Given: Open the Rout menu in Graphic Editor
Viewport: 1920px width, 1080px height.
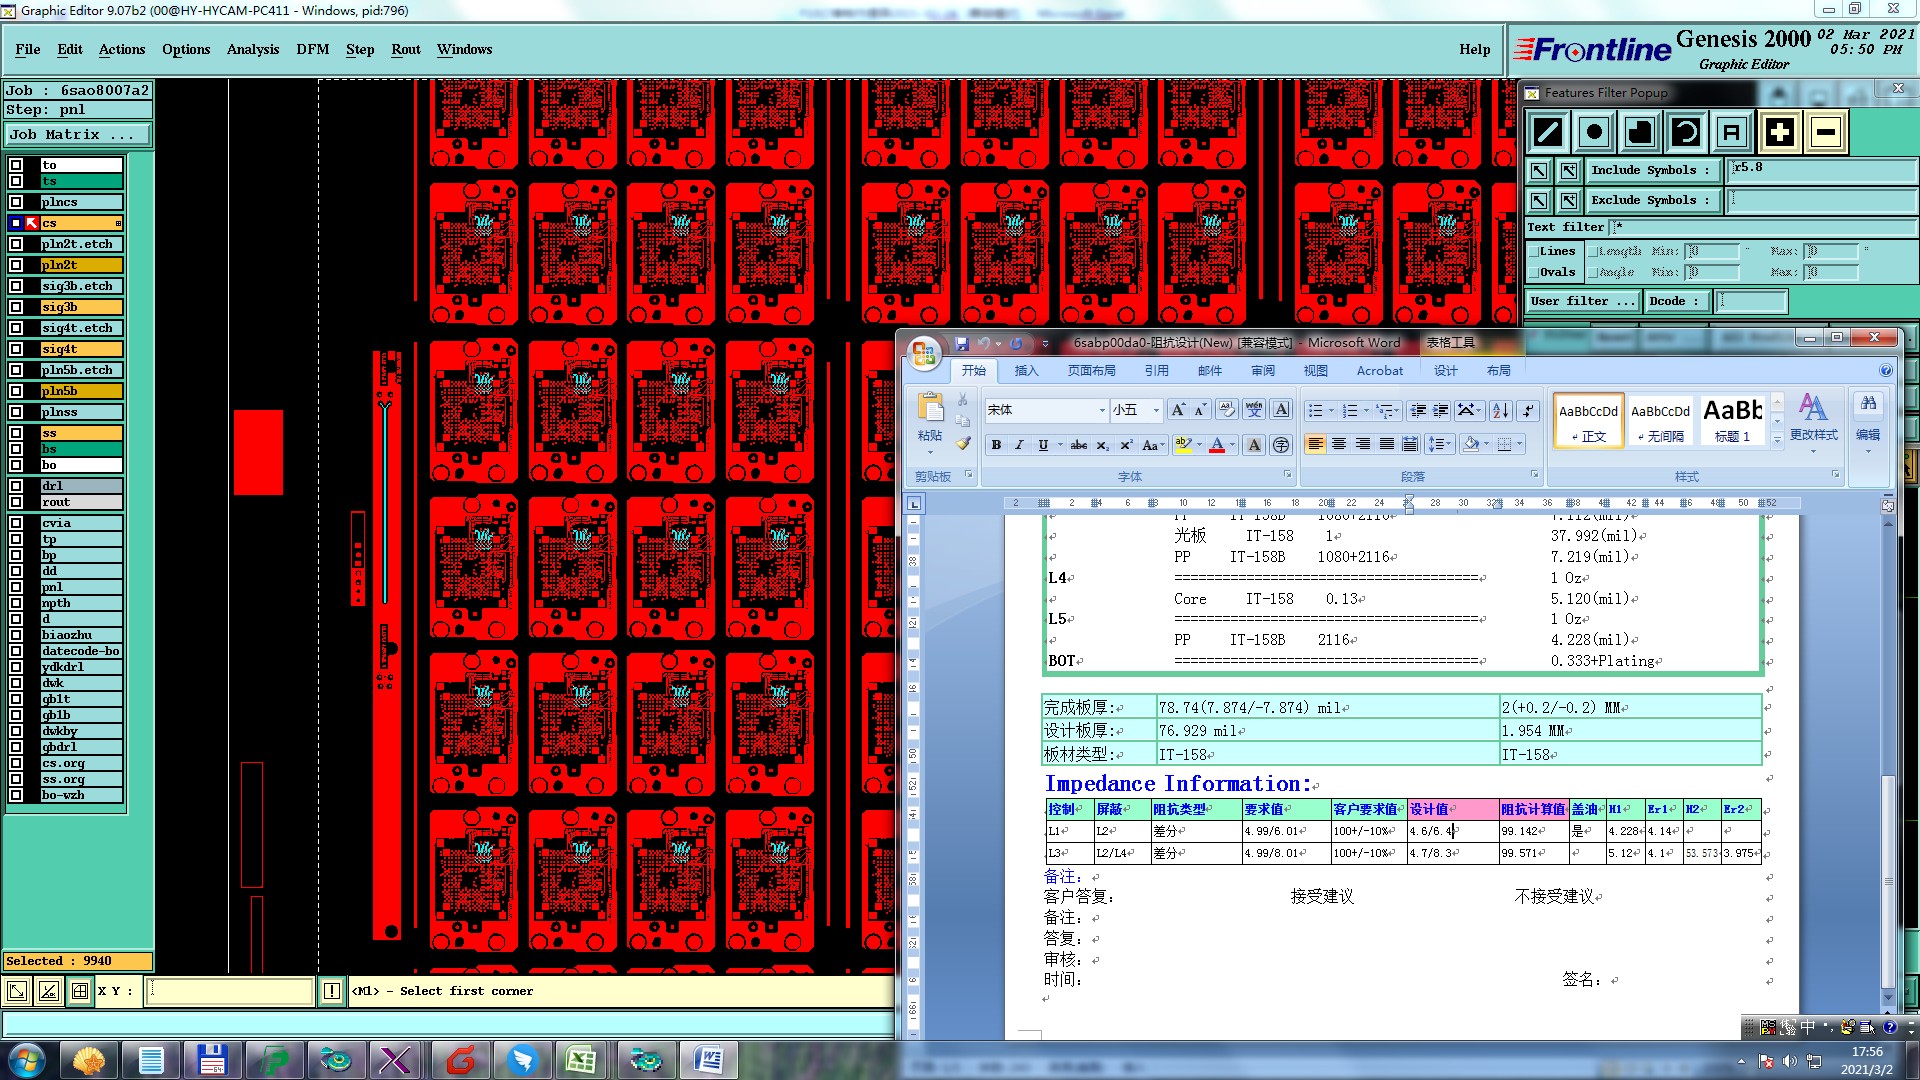Looking at the screenshot, I should (x=406, y=49).
